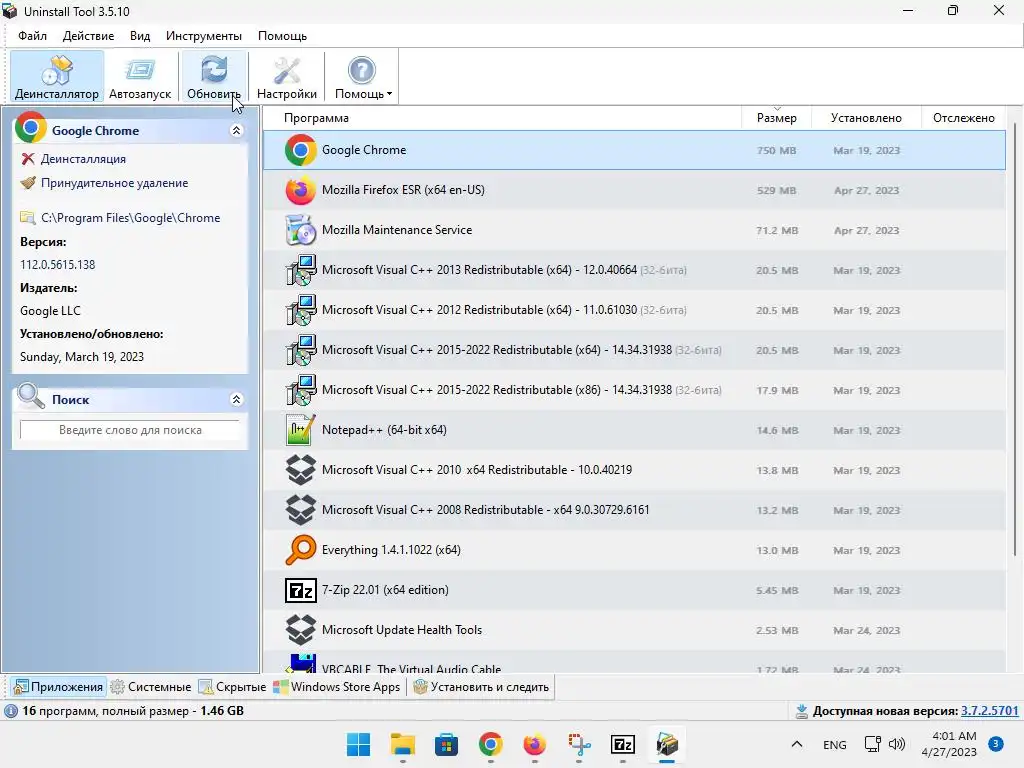This screenshot has width=1024, height=768.
Task: Click the search input field
Action: (130, 430)
